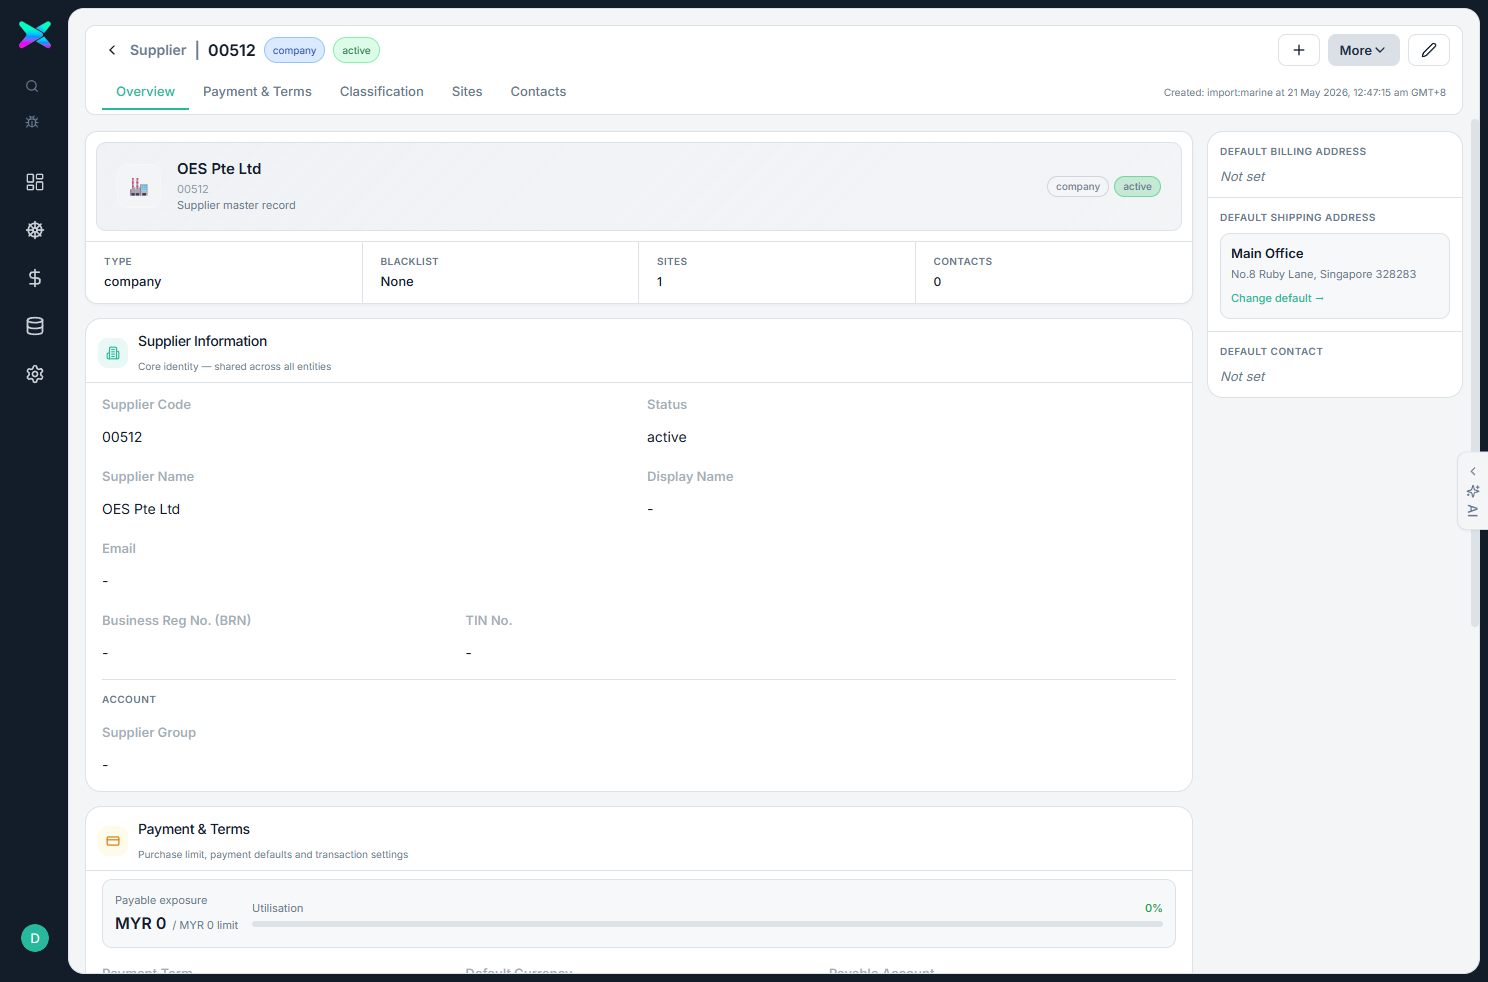Open the dashboard grid icon in the sidebar
Image resolution: width=1488 pixels, height=982 pixels.
35,182
